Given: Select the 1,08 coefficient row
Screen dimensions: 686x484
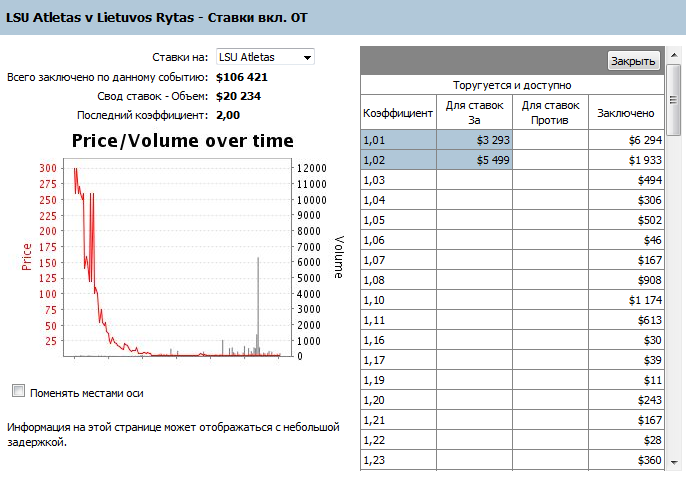Looking at the screenshot, I should [x=512, y=280].
